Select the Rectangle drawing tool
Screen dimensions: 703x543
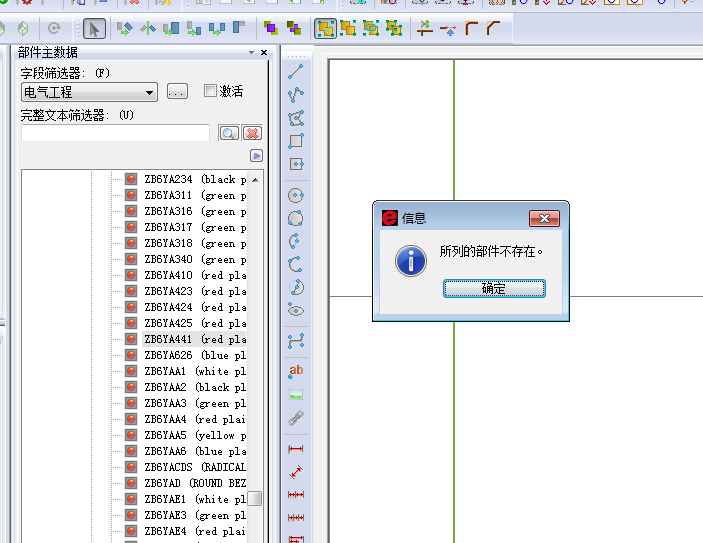[x=295, y=141]
